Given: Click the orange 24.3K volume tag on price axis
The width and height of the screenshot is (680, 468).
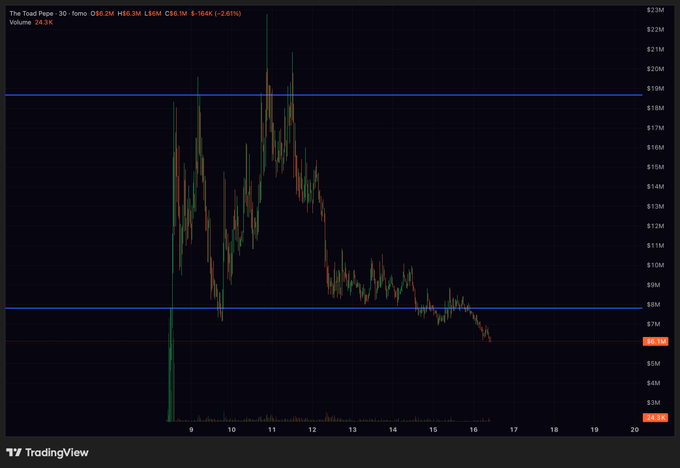Looking at the screenshot, I should [x=655, y=417].
